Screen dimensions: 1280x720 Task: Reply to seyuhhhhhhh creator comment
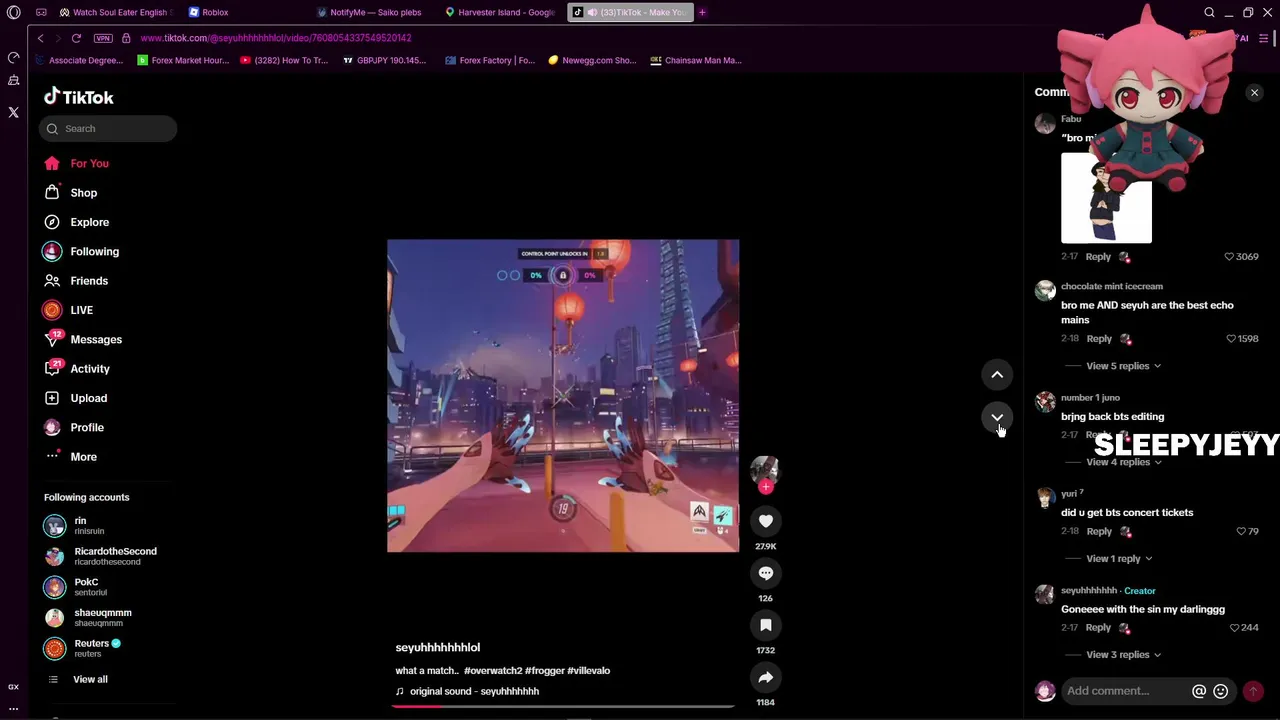(1098, 628)
